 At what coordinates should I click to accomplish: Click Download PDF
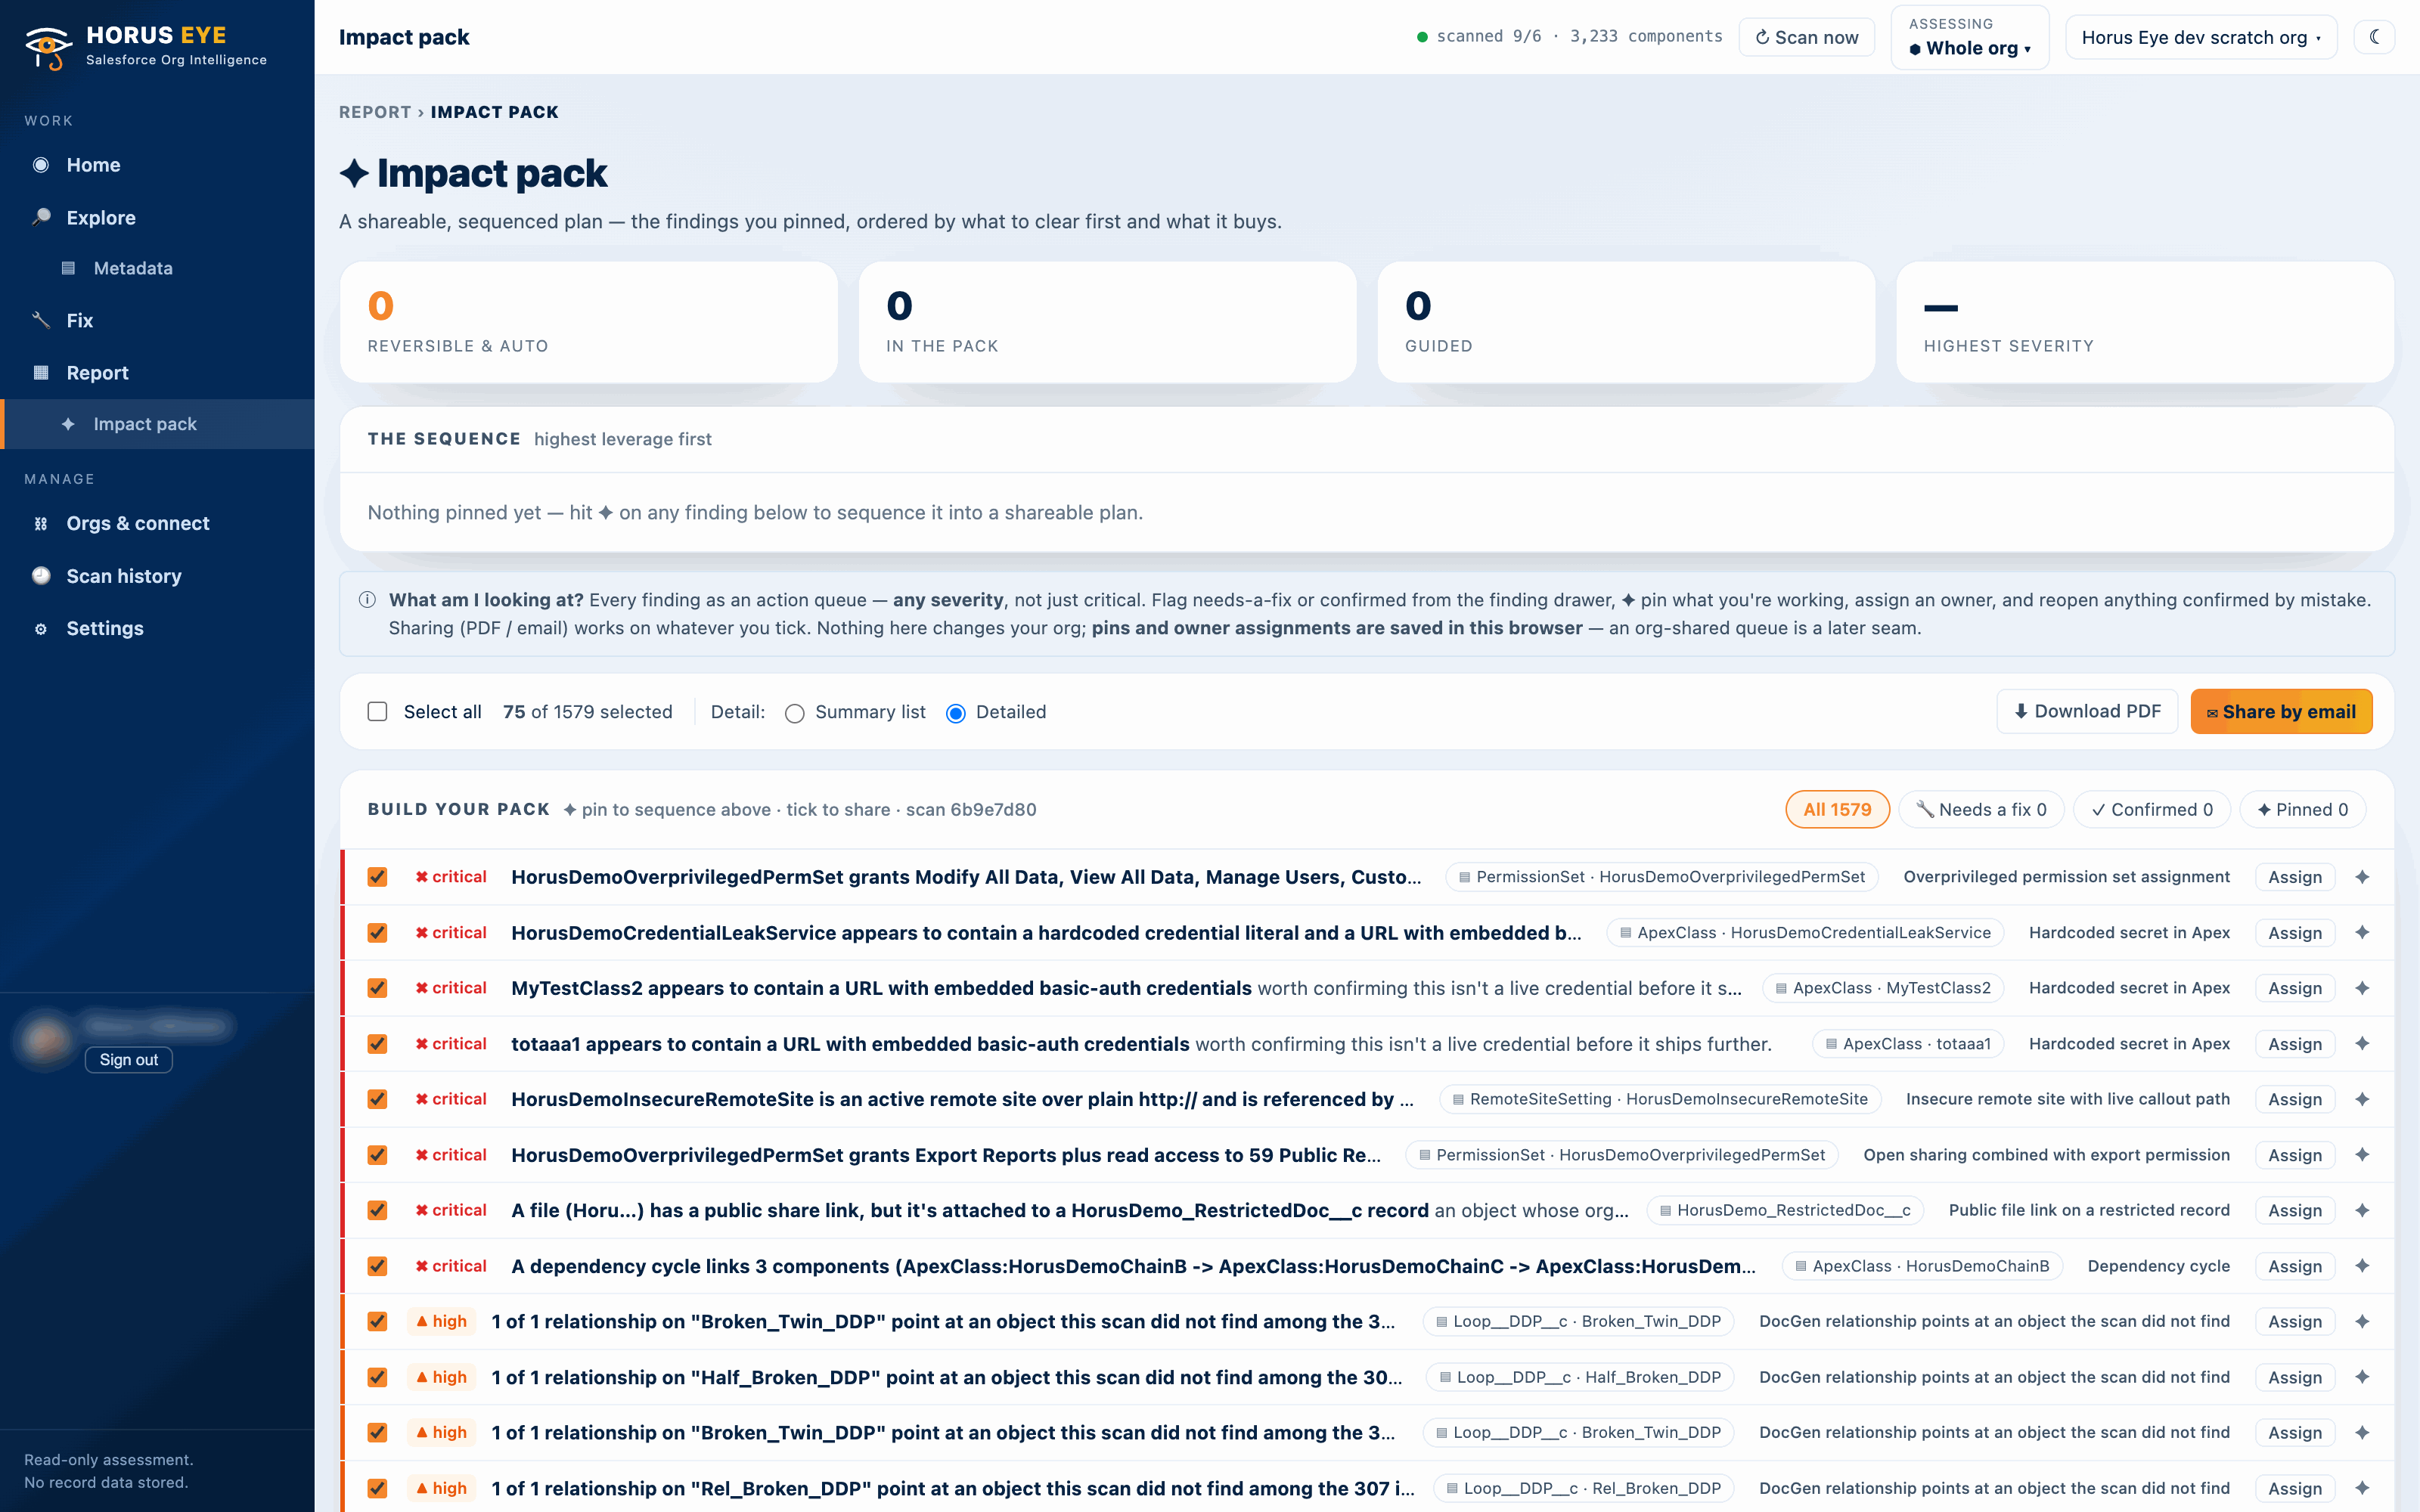point(2087,712)
